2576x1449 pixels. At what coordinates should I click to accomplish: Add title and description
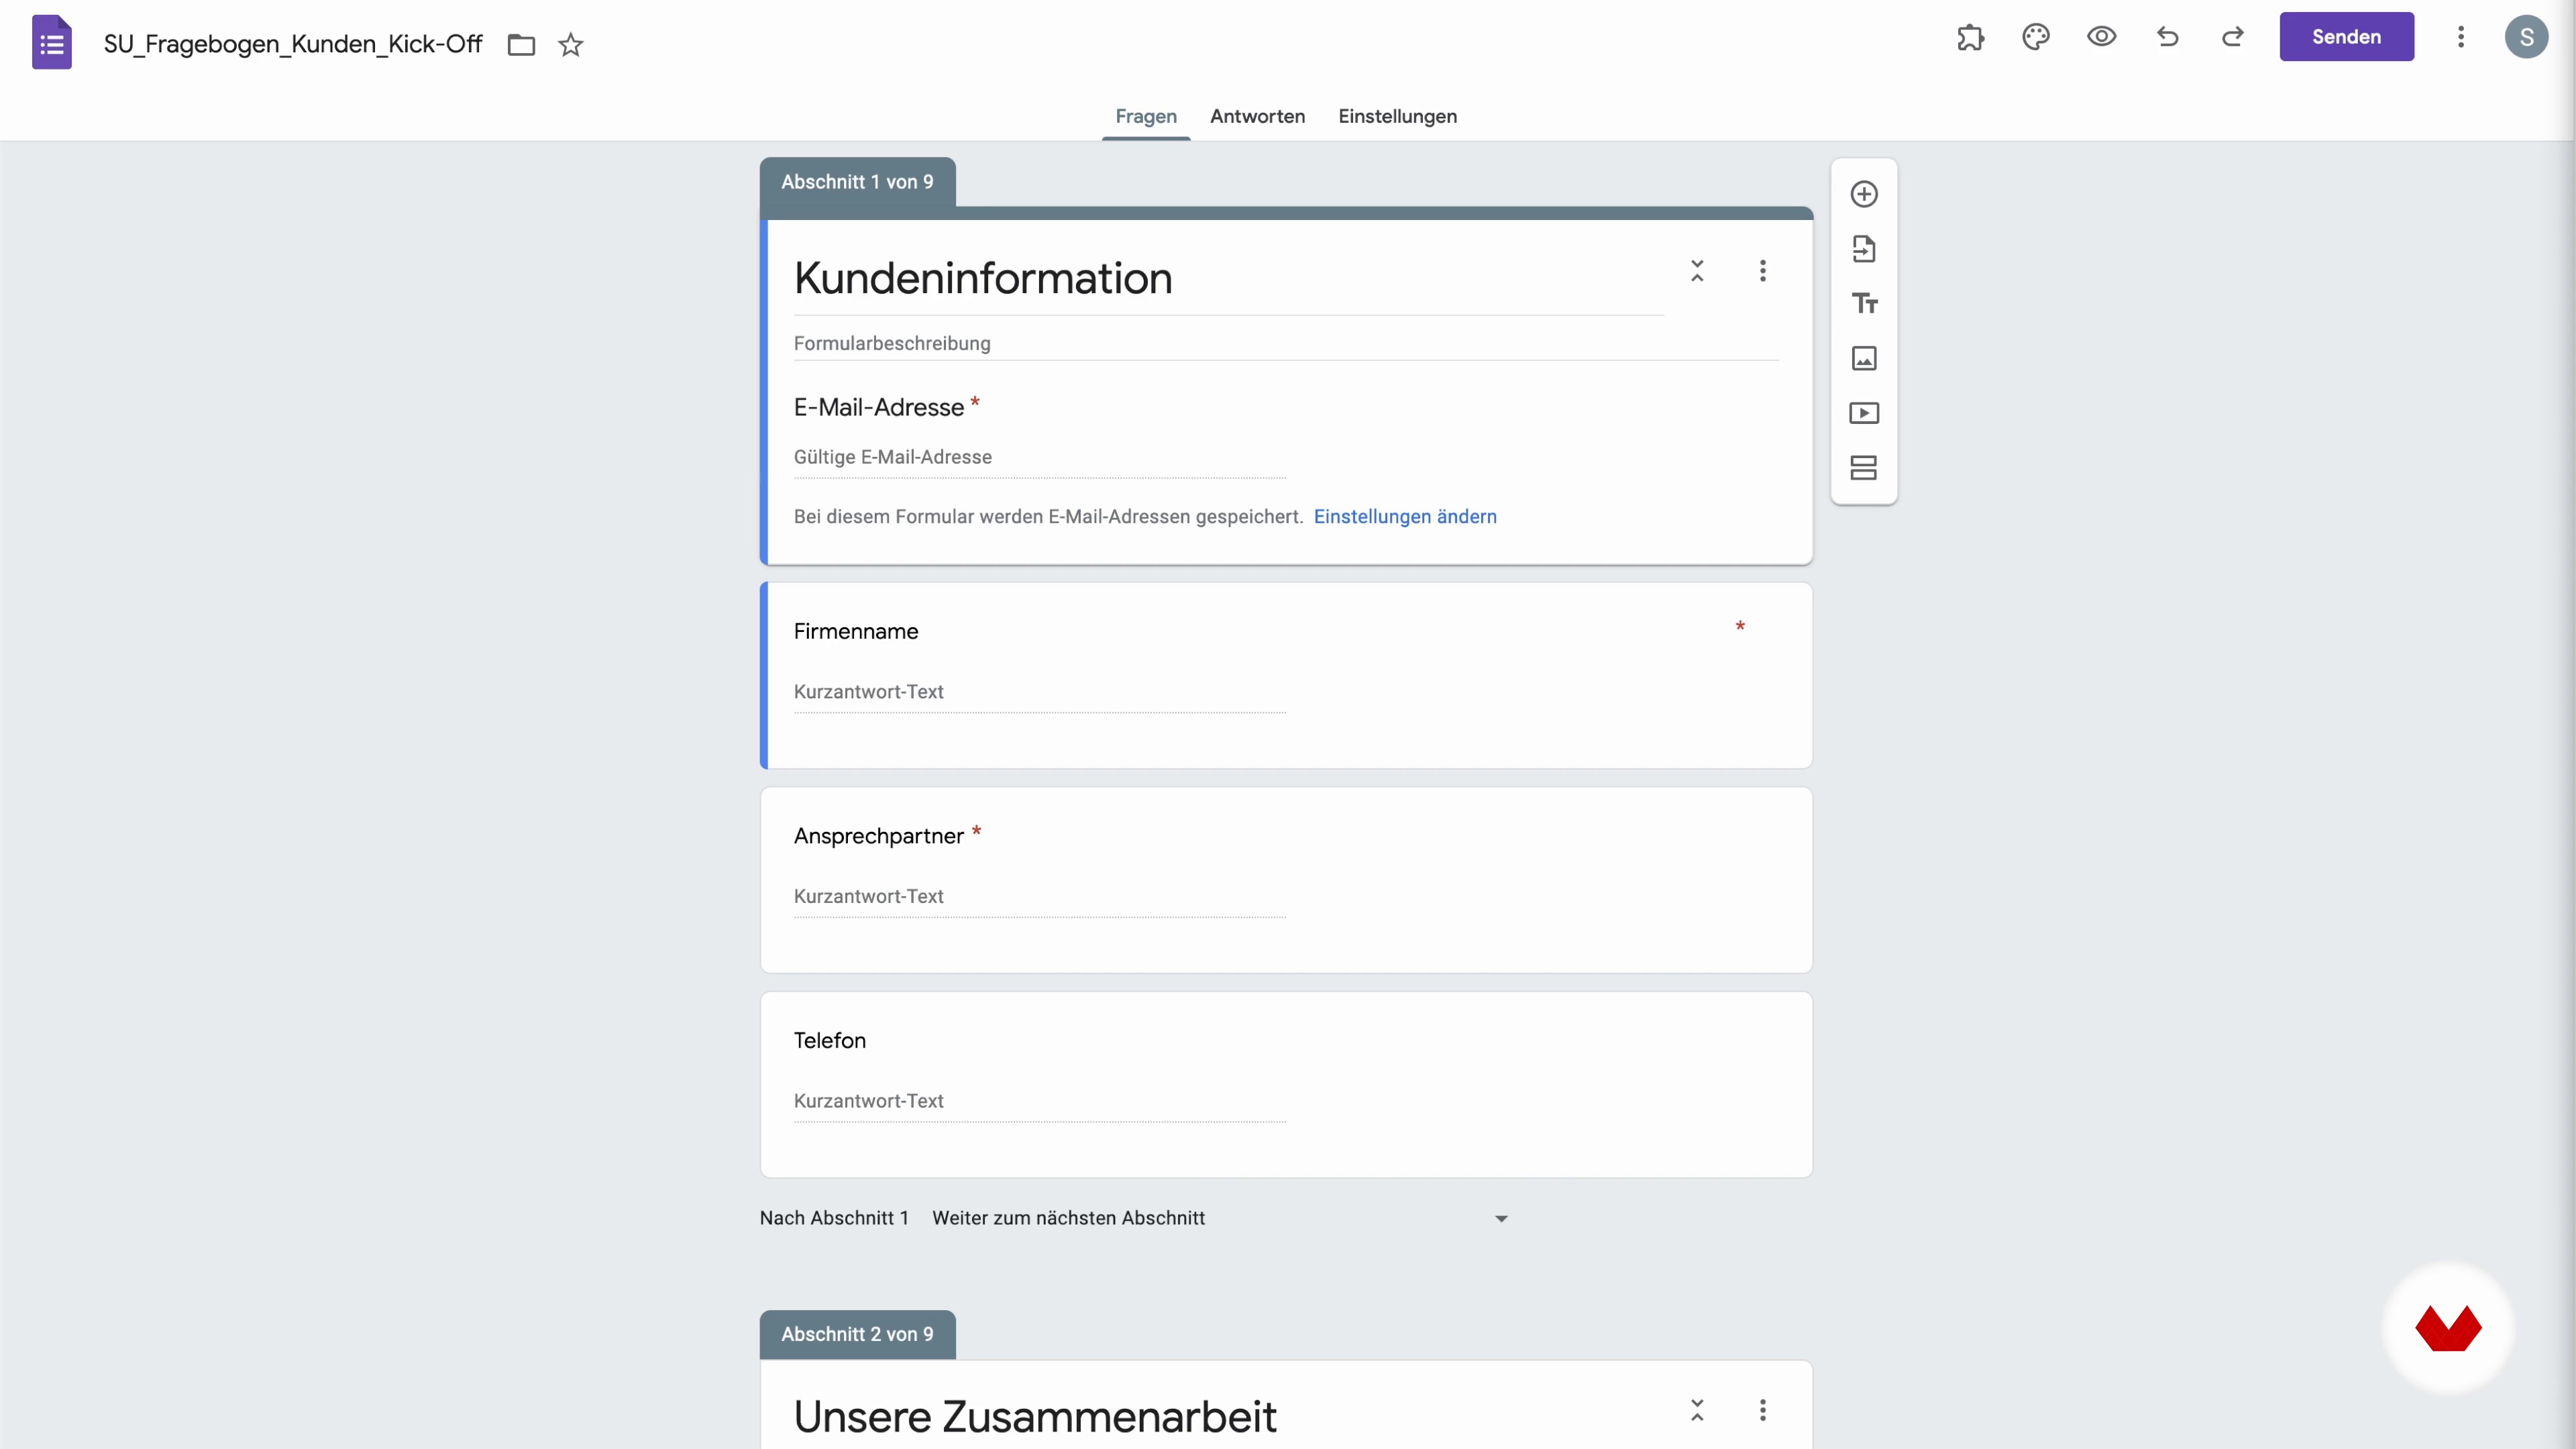[1864, 303]
